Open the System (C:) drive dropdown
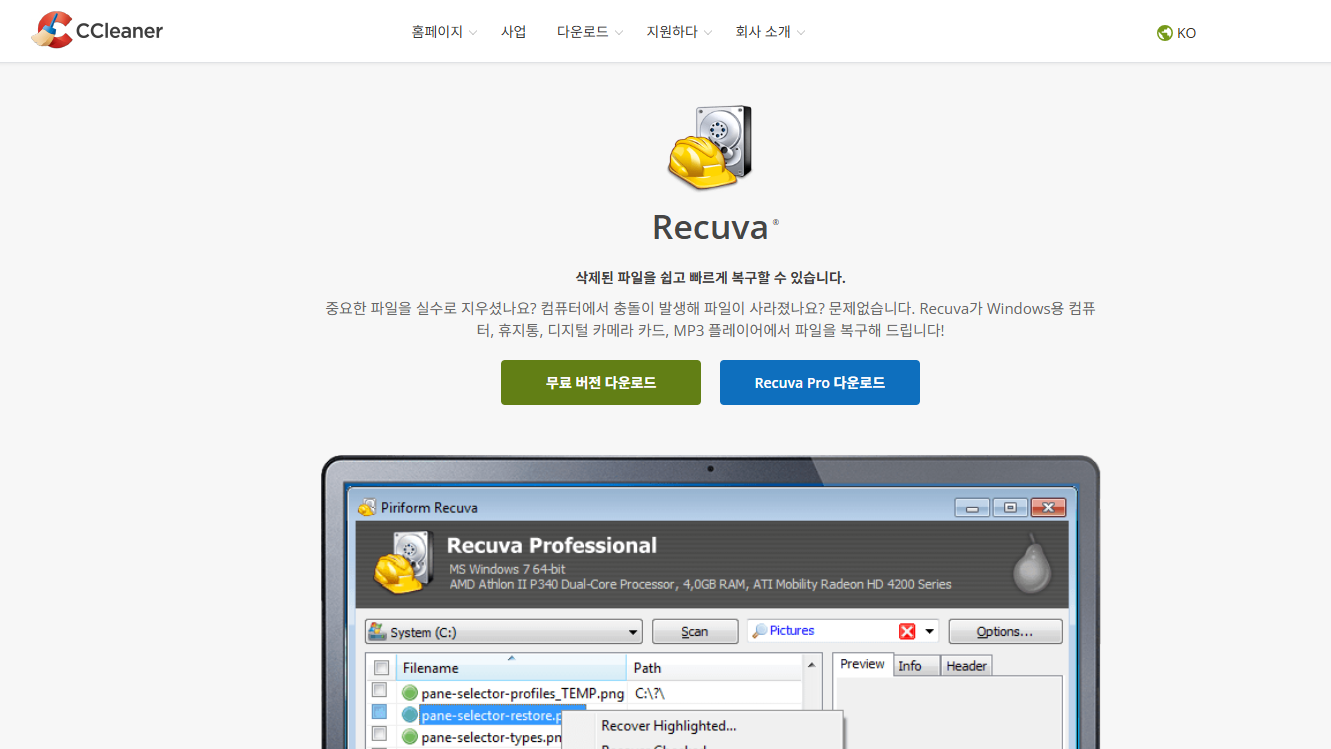Viewport: 1331px width, 749px height. coord(633,632)
